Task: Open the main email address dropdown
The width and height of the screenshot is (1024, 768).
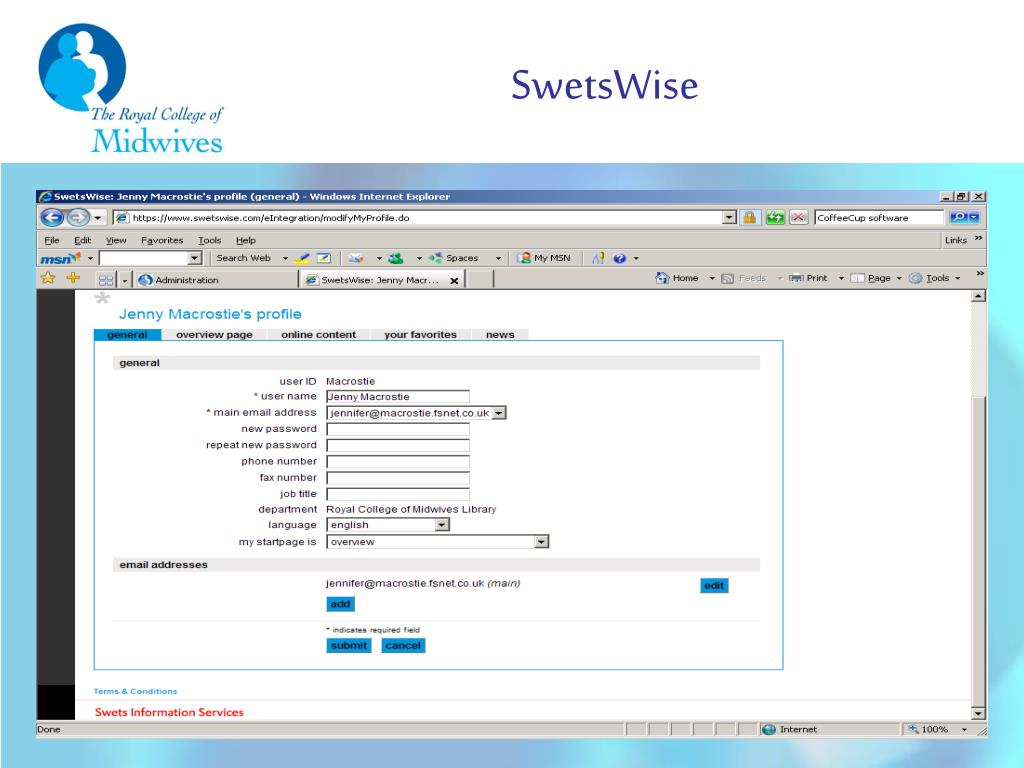Action: (498, 413)
